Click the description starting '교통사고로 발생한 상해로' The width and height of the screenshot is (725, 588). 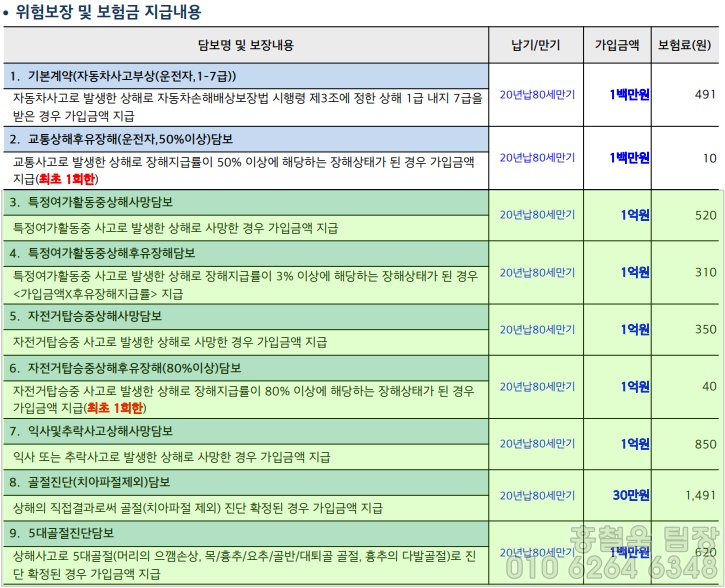(244, 170)
